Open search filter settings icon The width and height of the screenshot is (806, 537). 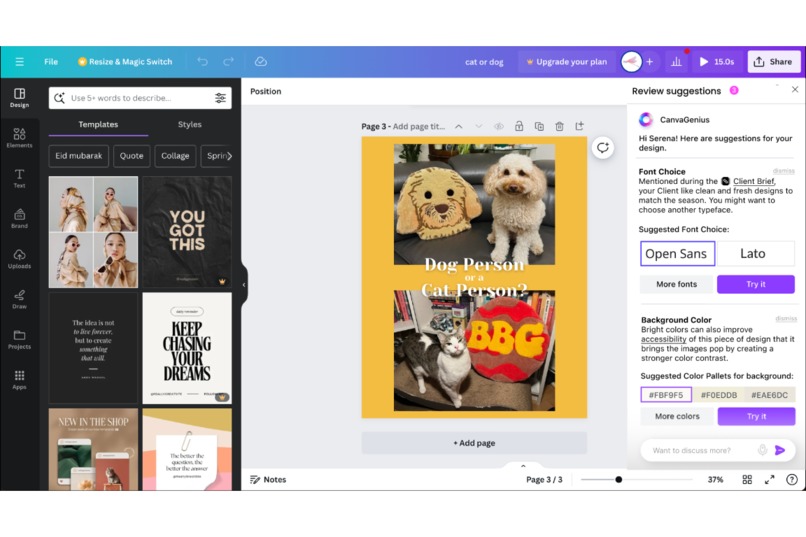(x=221, y=98)
